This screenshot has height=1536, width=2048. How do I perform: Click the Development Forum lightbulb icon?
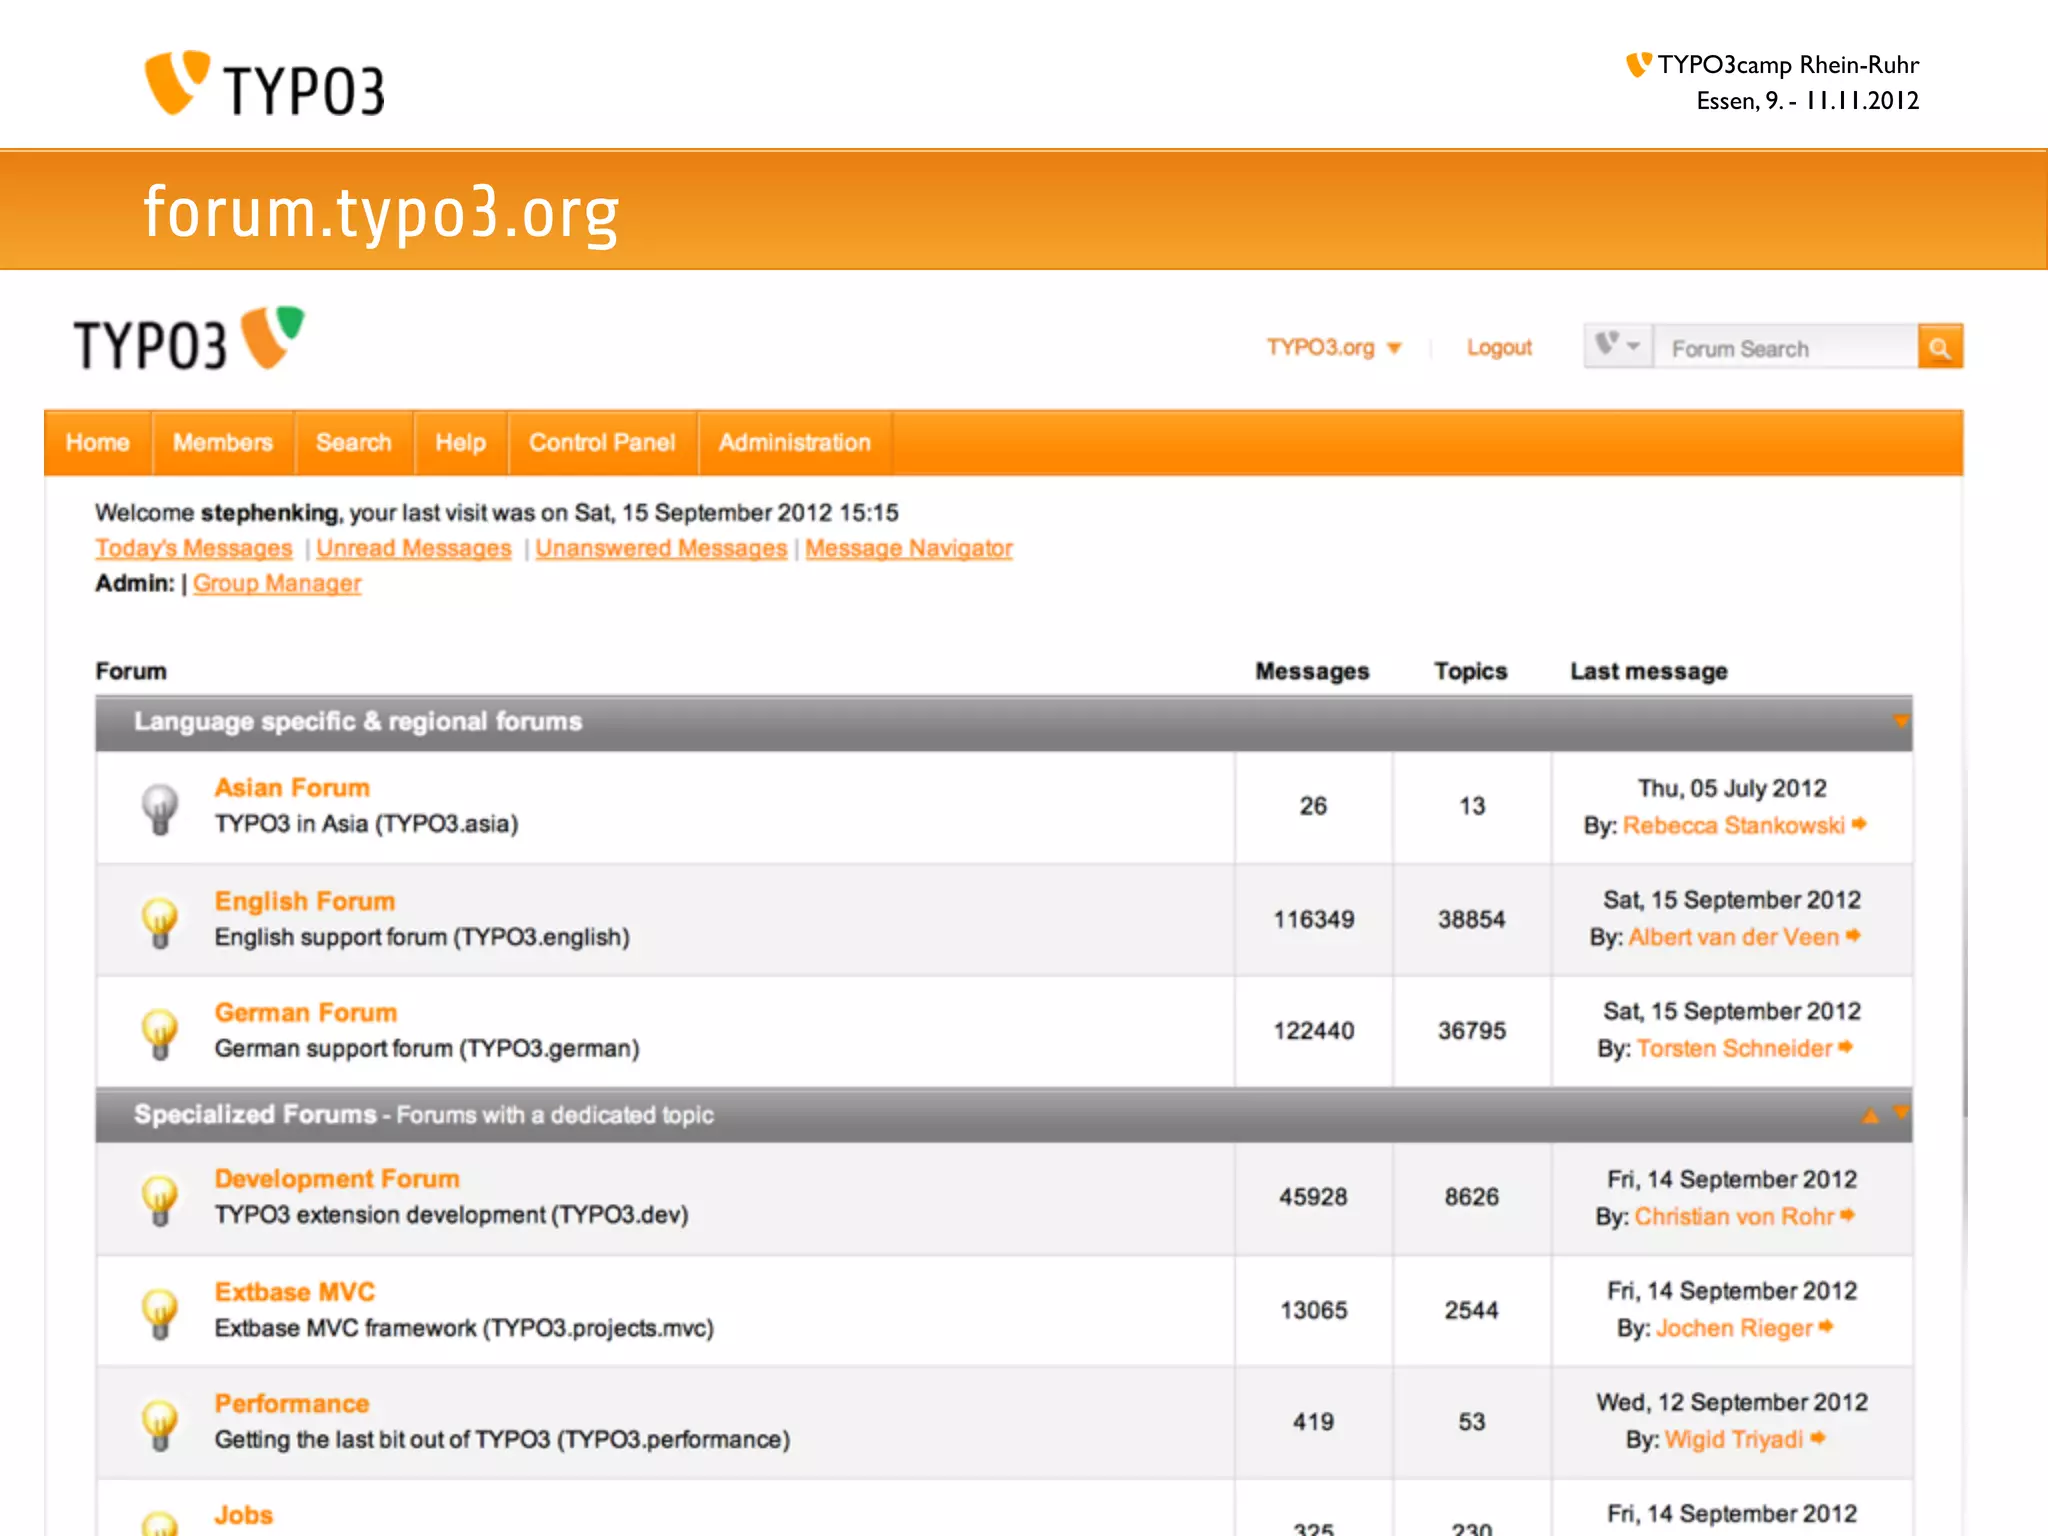[x=160, y=1199]
